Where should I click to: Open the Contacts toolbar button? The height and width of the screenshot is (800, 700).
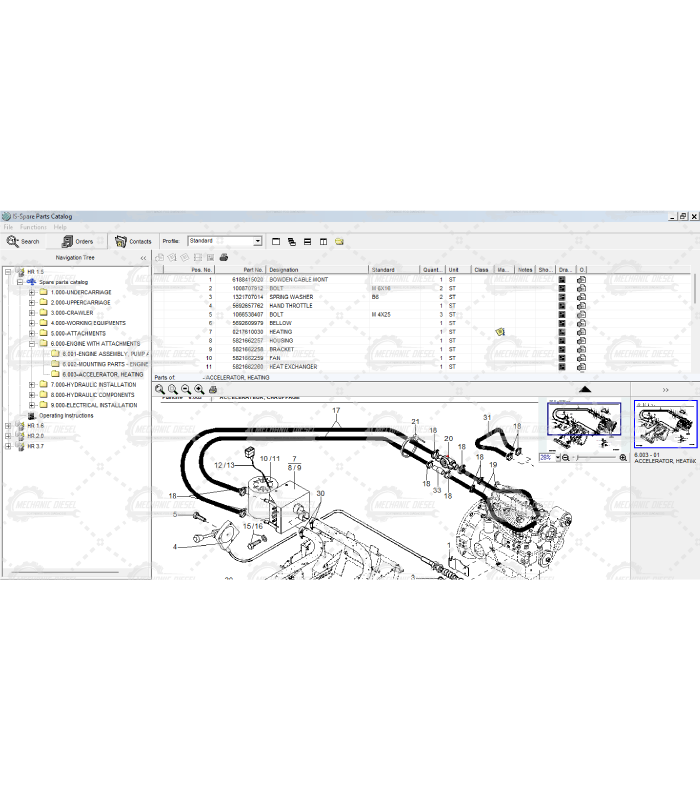pyautogui.click(x=133, y=241)
